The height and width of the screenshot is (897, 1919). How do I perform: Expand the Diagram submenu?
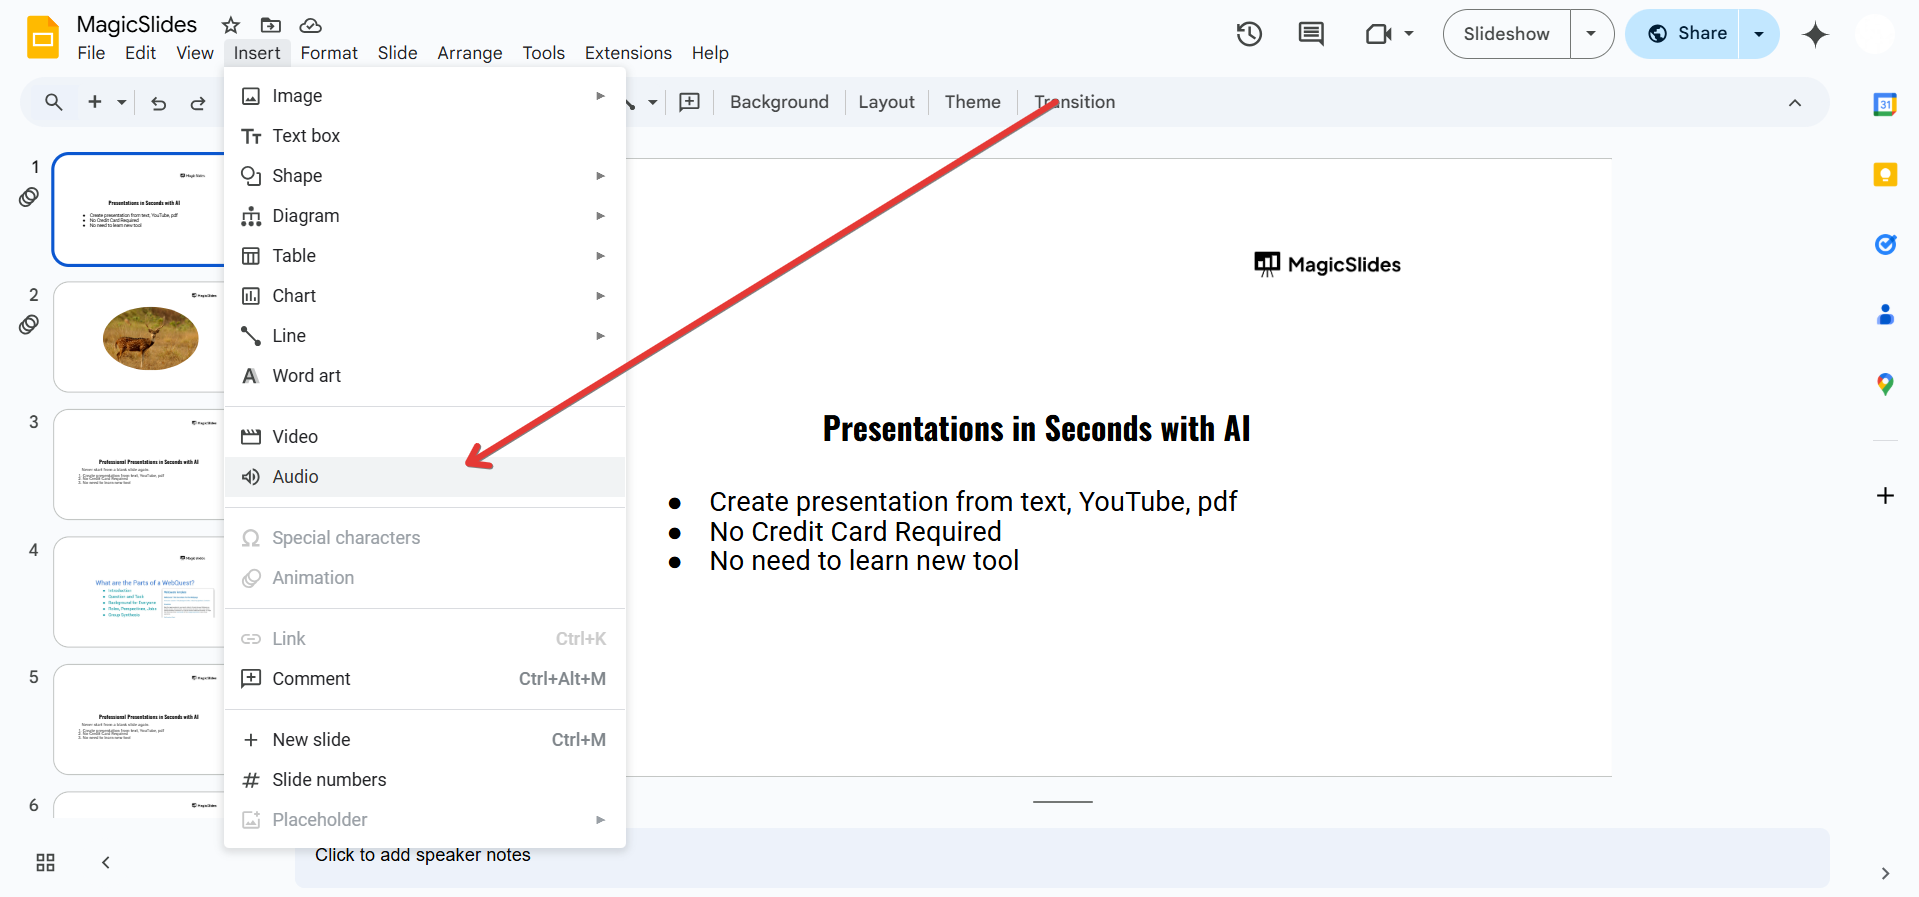click(425, 216)
